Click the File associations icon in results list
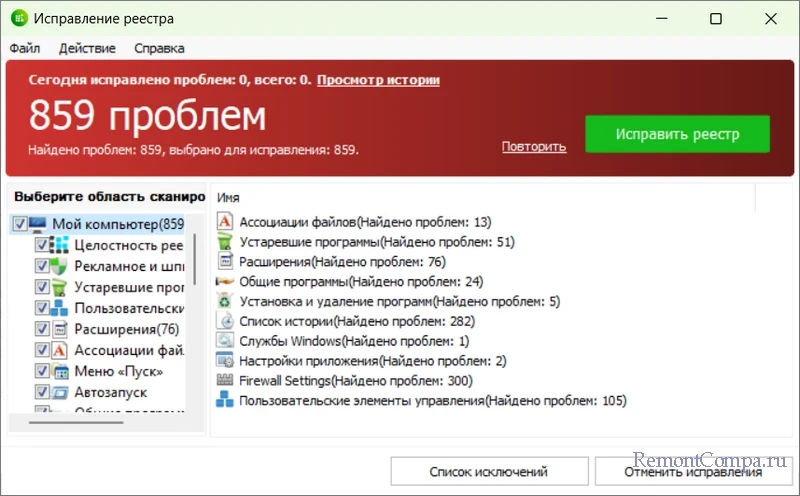The width and height of the screenshot is (800, 496). pos(225,221)
